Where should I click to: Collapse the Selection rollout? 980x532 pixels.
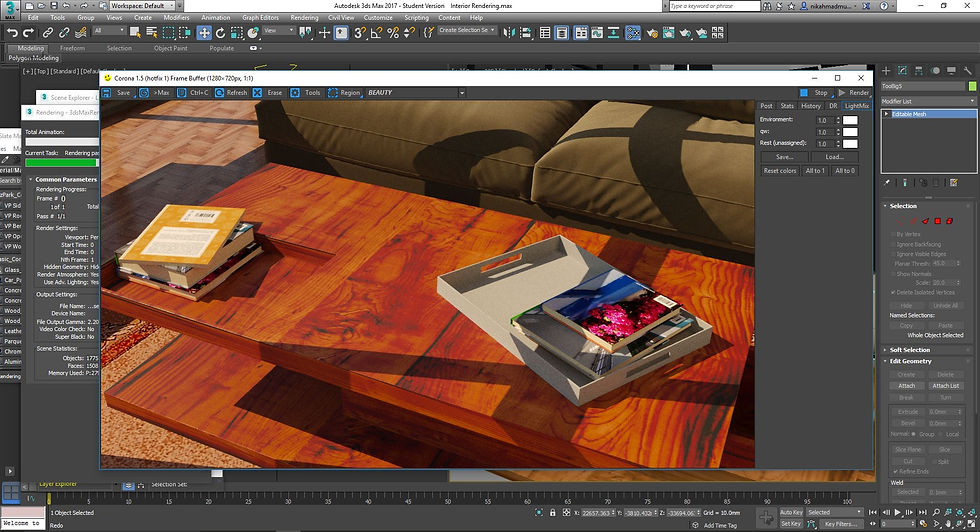pyautogui.click(x=902, y=206)
